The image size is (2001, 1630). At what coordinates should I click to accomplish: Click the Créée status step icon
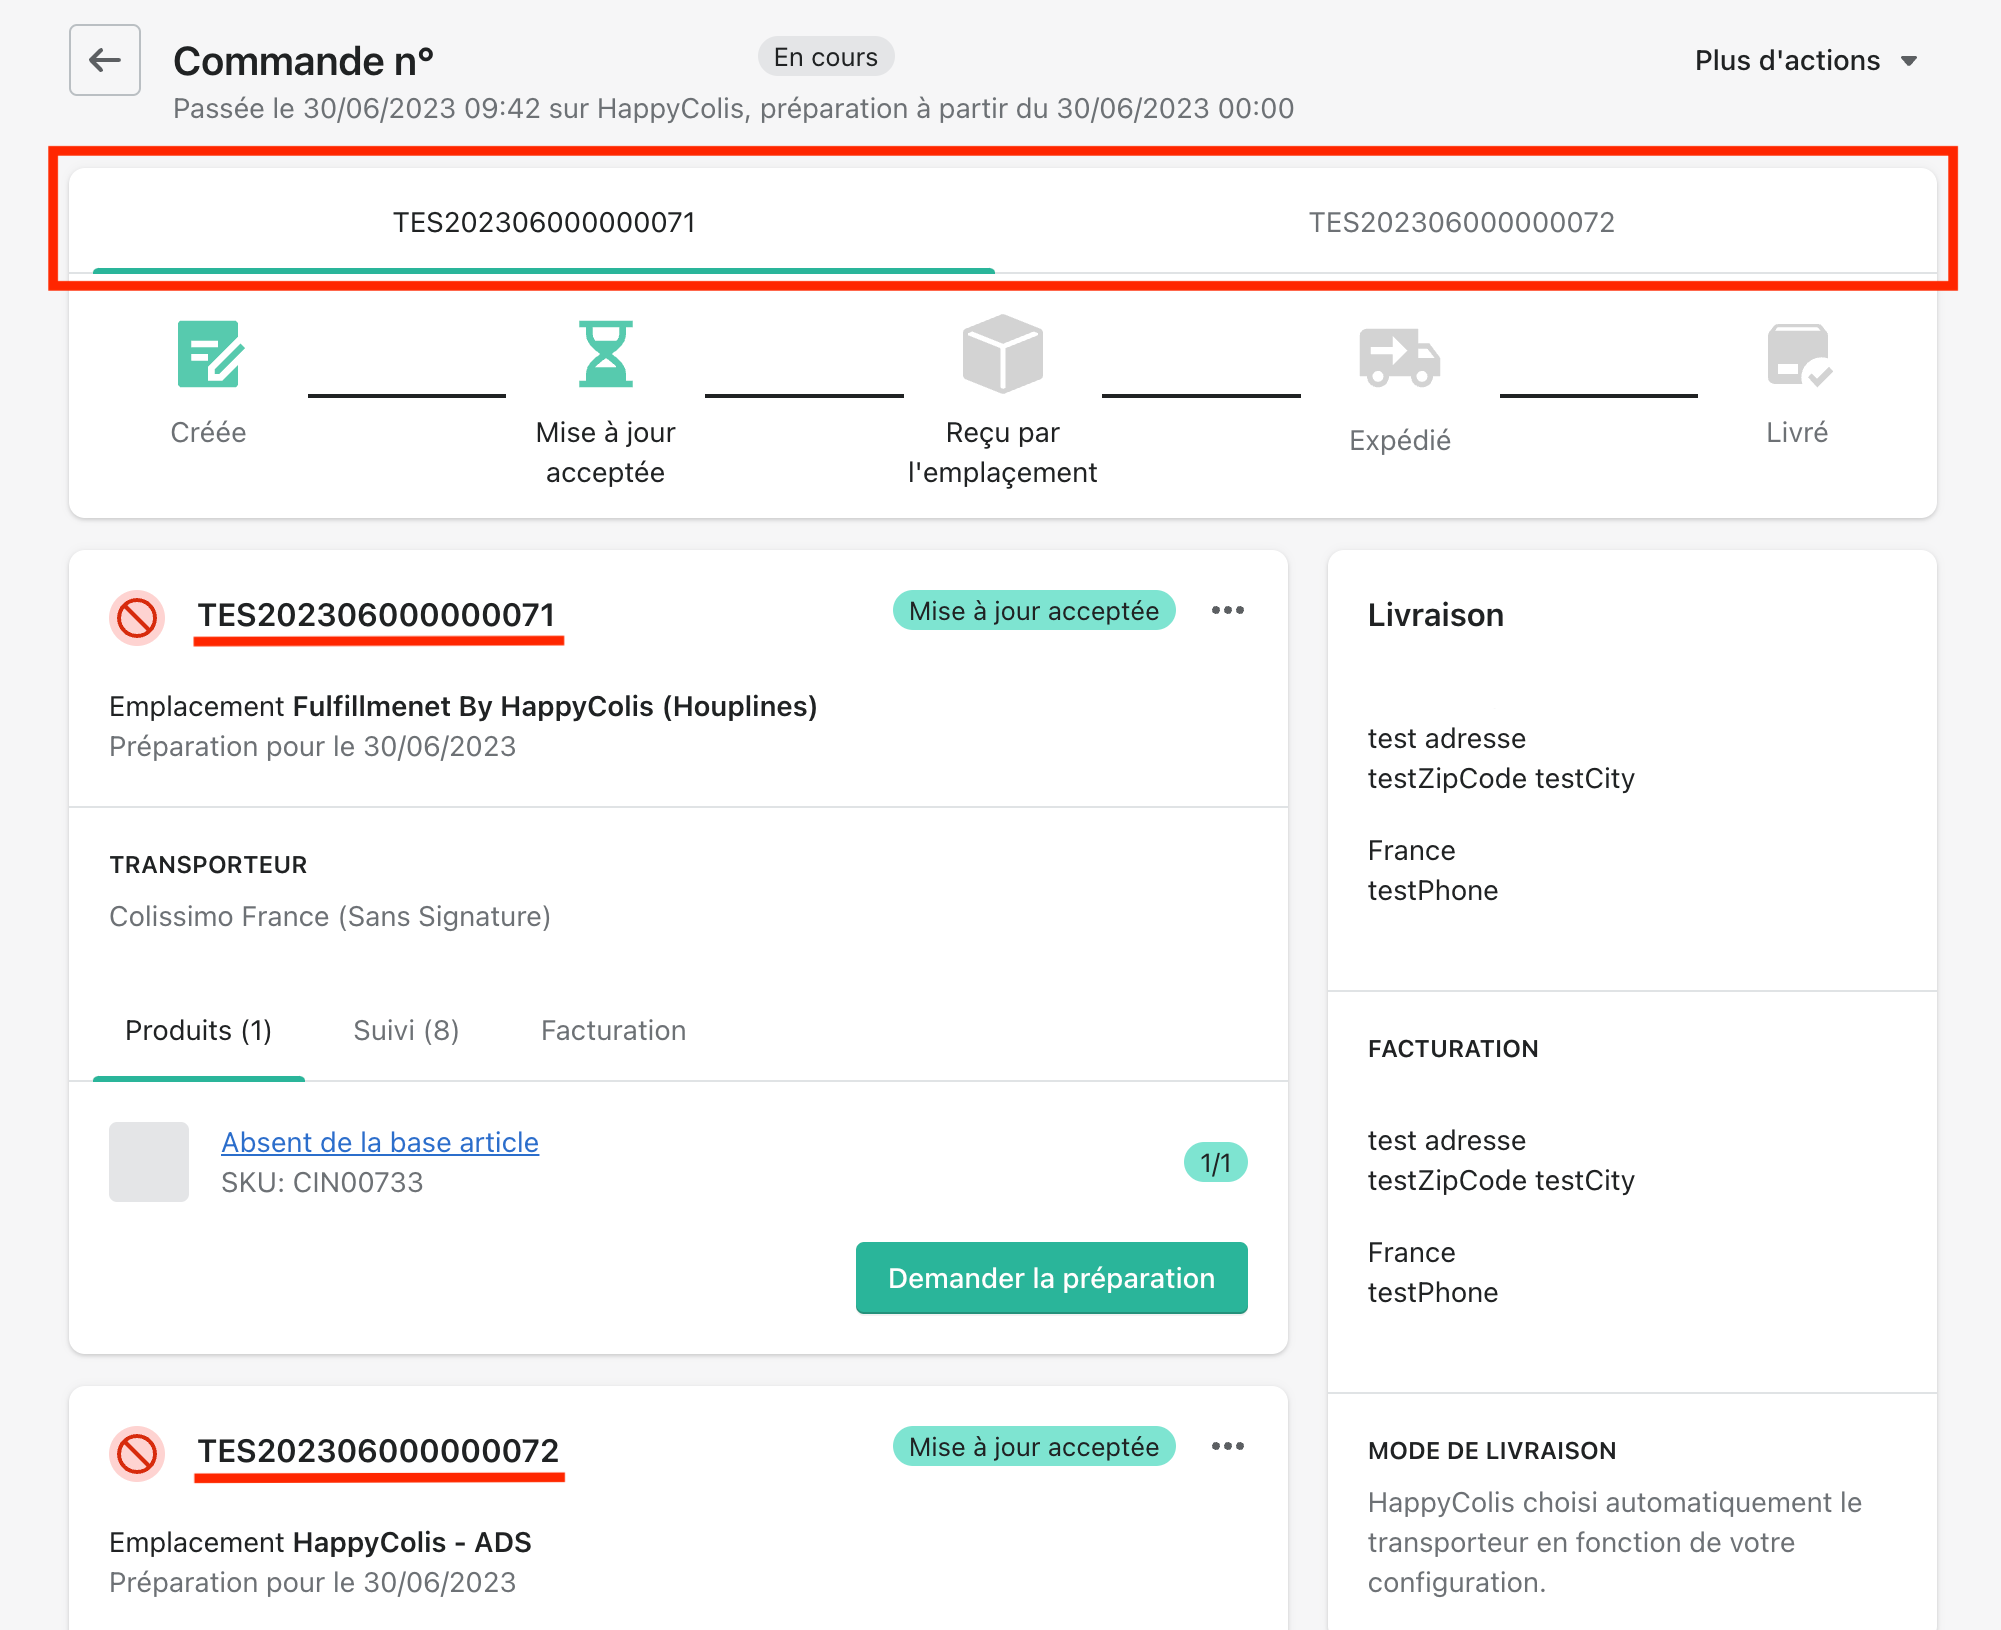pyautogui.click(x=209, y=354)
